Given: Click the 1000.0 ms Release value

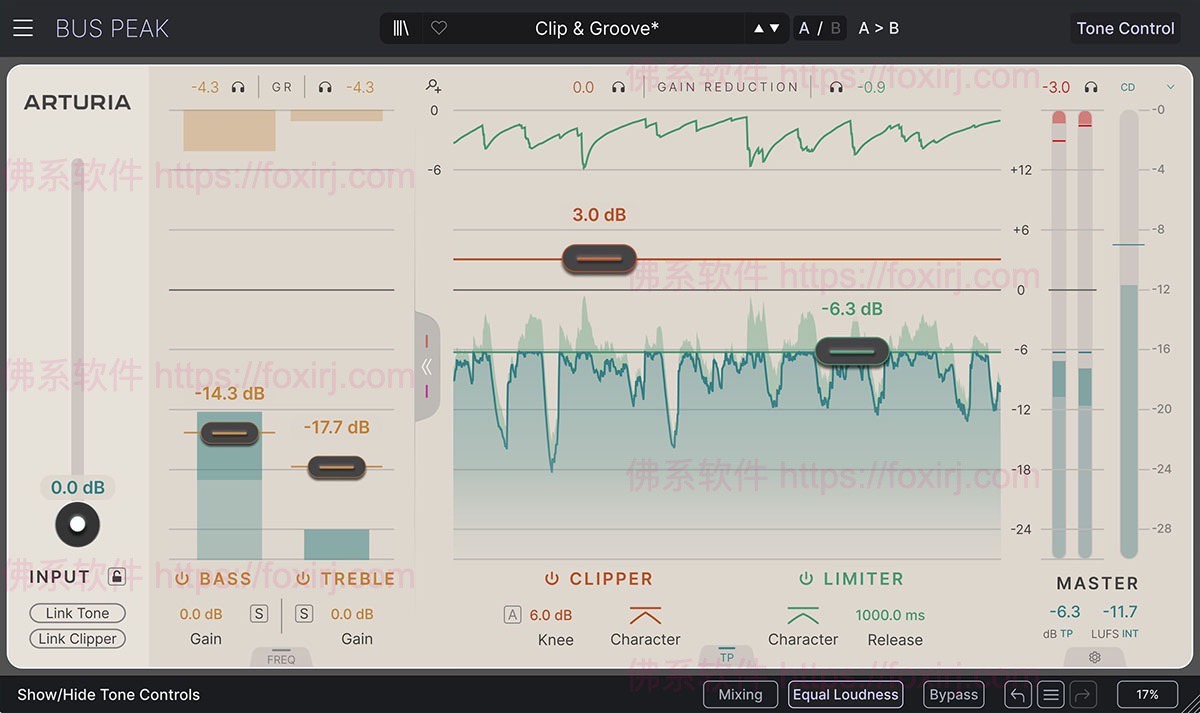Looking at the screenshot, I should pos(890,615).
